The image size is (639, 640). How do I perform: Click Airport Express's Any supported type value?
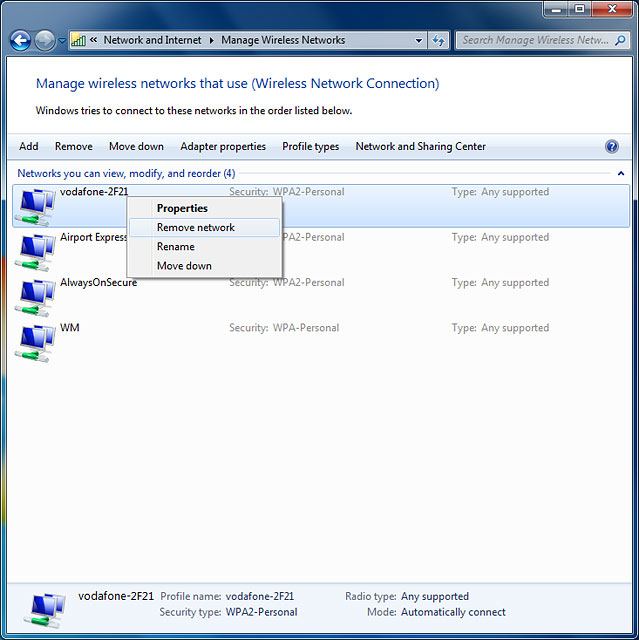click(x=515, y=237)
